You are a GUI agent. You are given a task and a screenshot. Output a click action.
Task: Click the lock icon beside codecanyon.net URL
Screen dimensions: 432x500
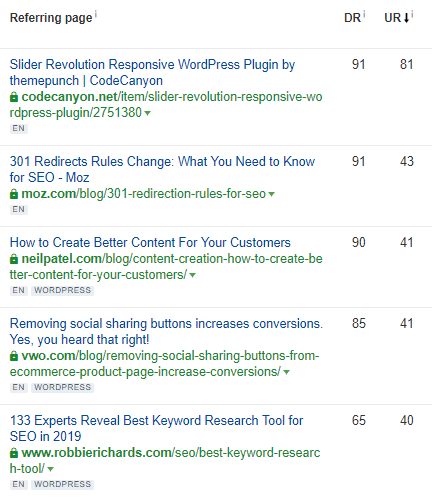(x=14, y=97)
